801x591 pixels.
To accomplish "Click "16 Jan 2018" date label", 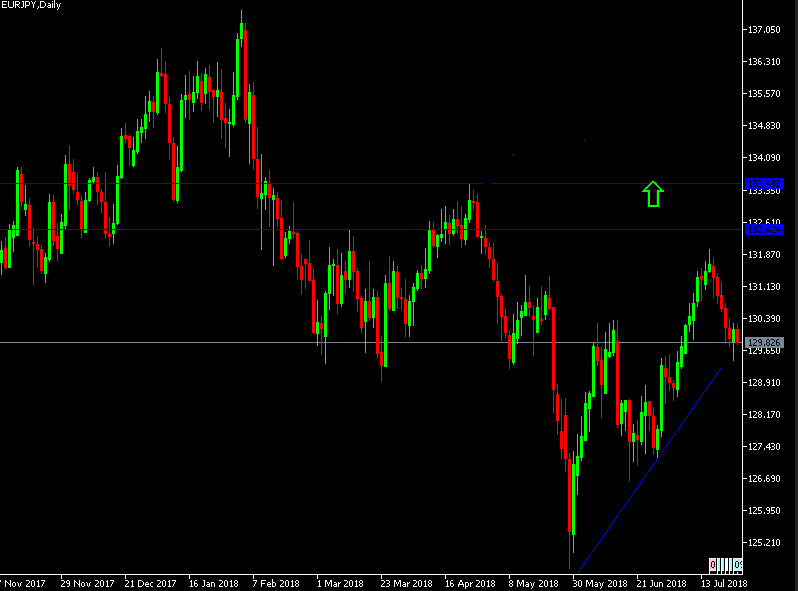I will 215,581.
